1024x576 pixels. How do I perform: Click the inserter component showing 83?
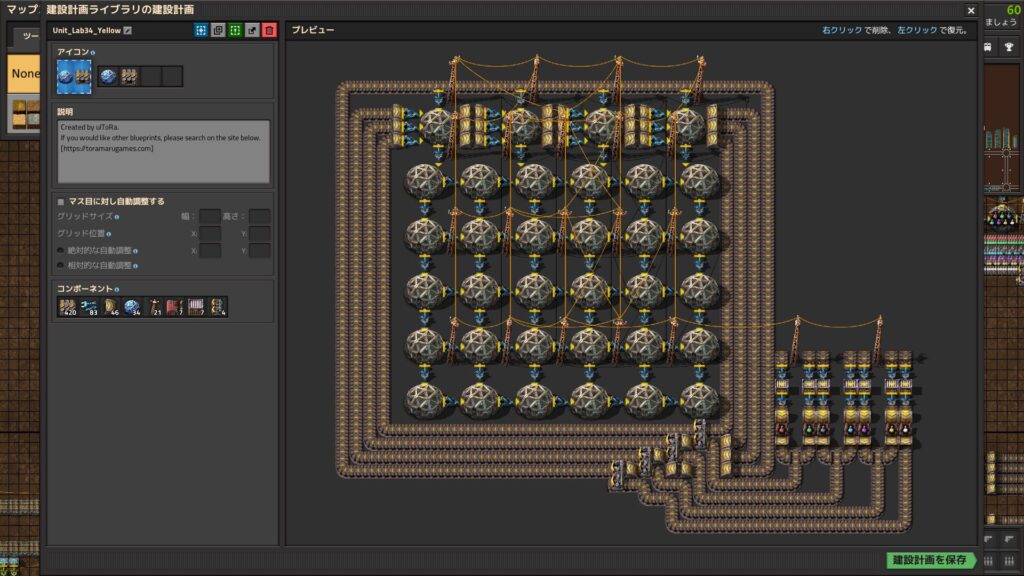pos(89,307)
